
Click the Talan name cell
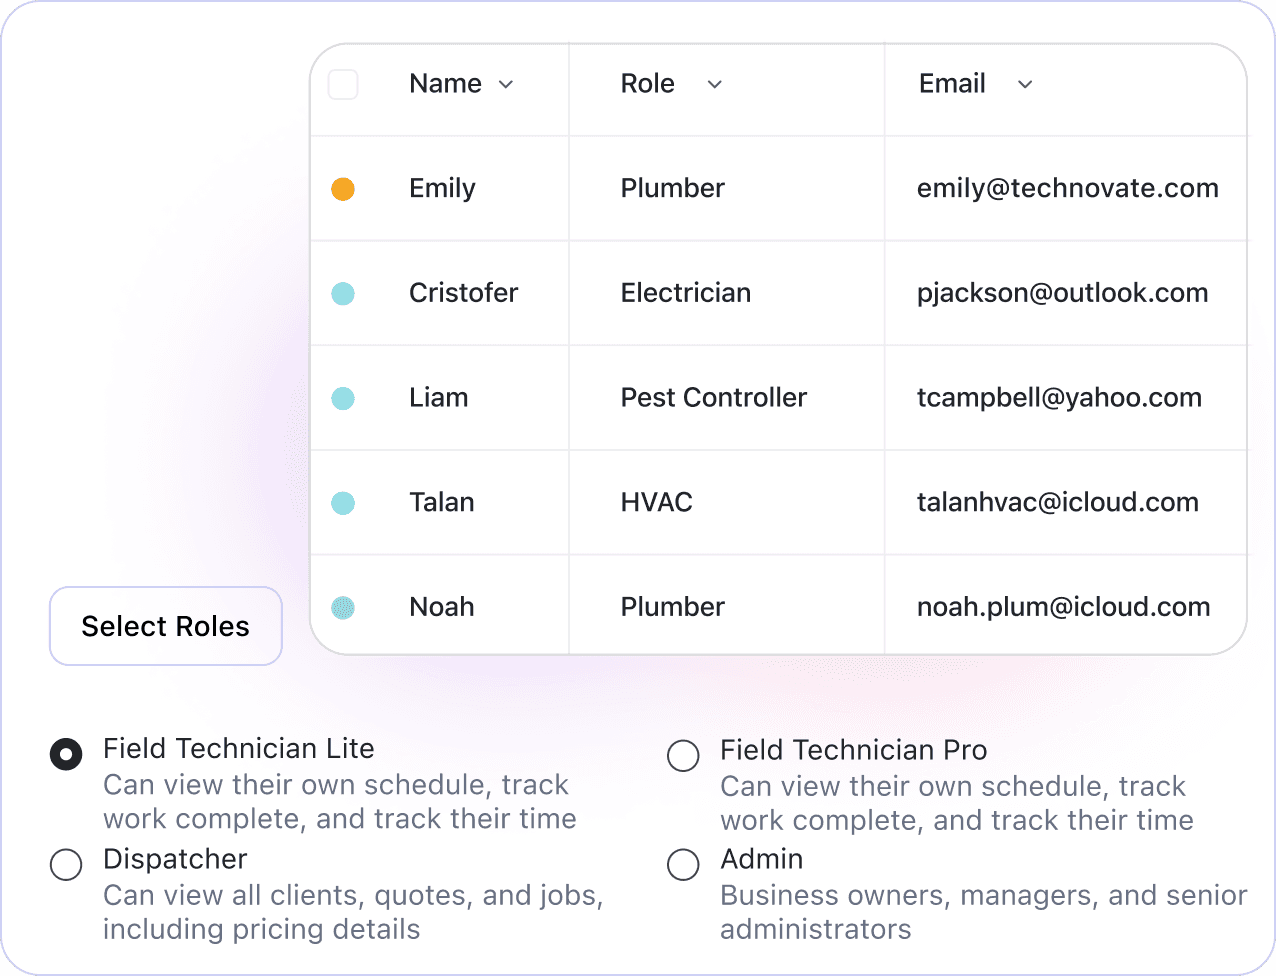click(x=441, y=502)
